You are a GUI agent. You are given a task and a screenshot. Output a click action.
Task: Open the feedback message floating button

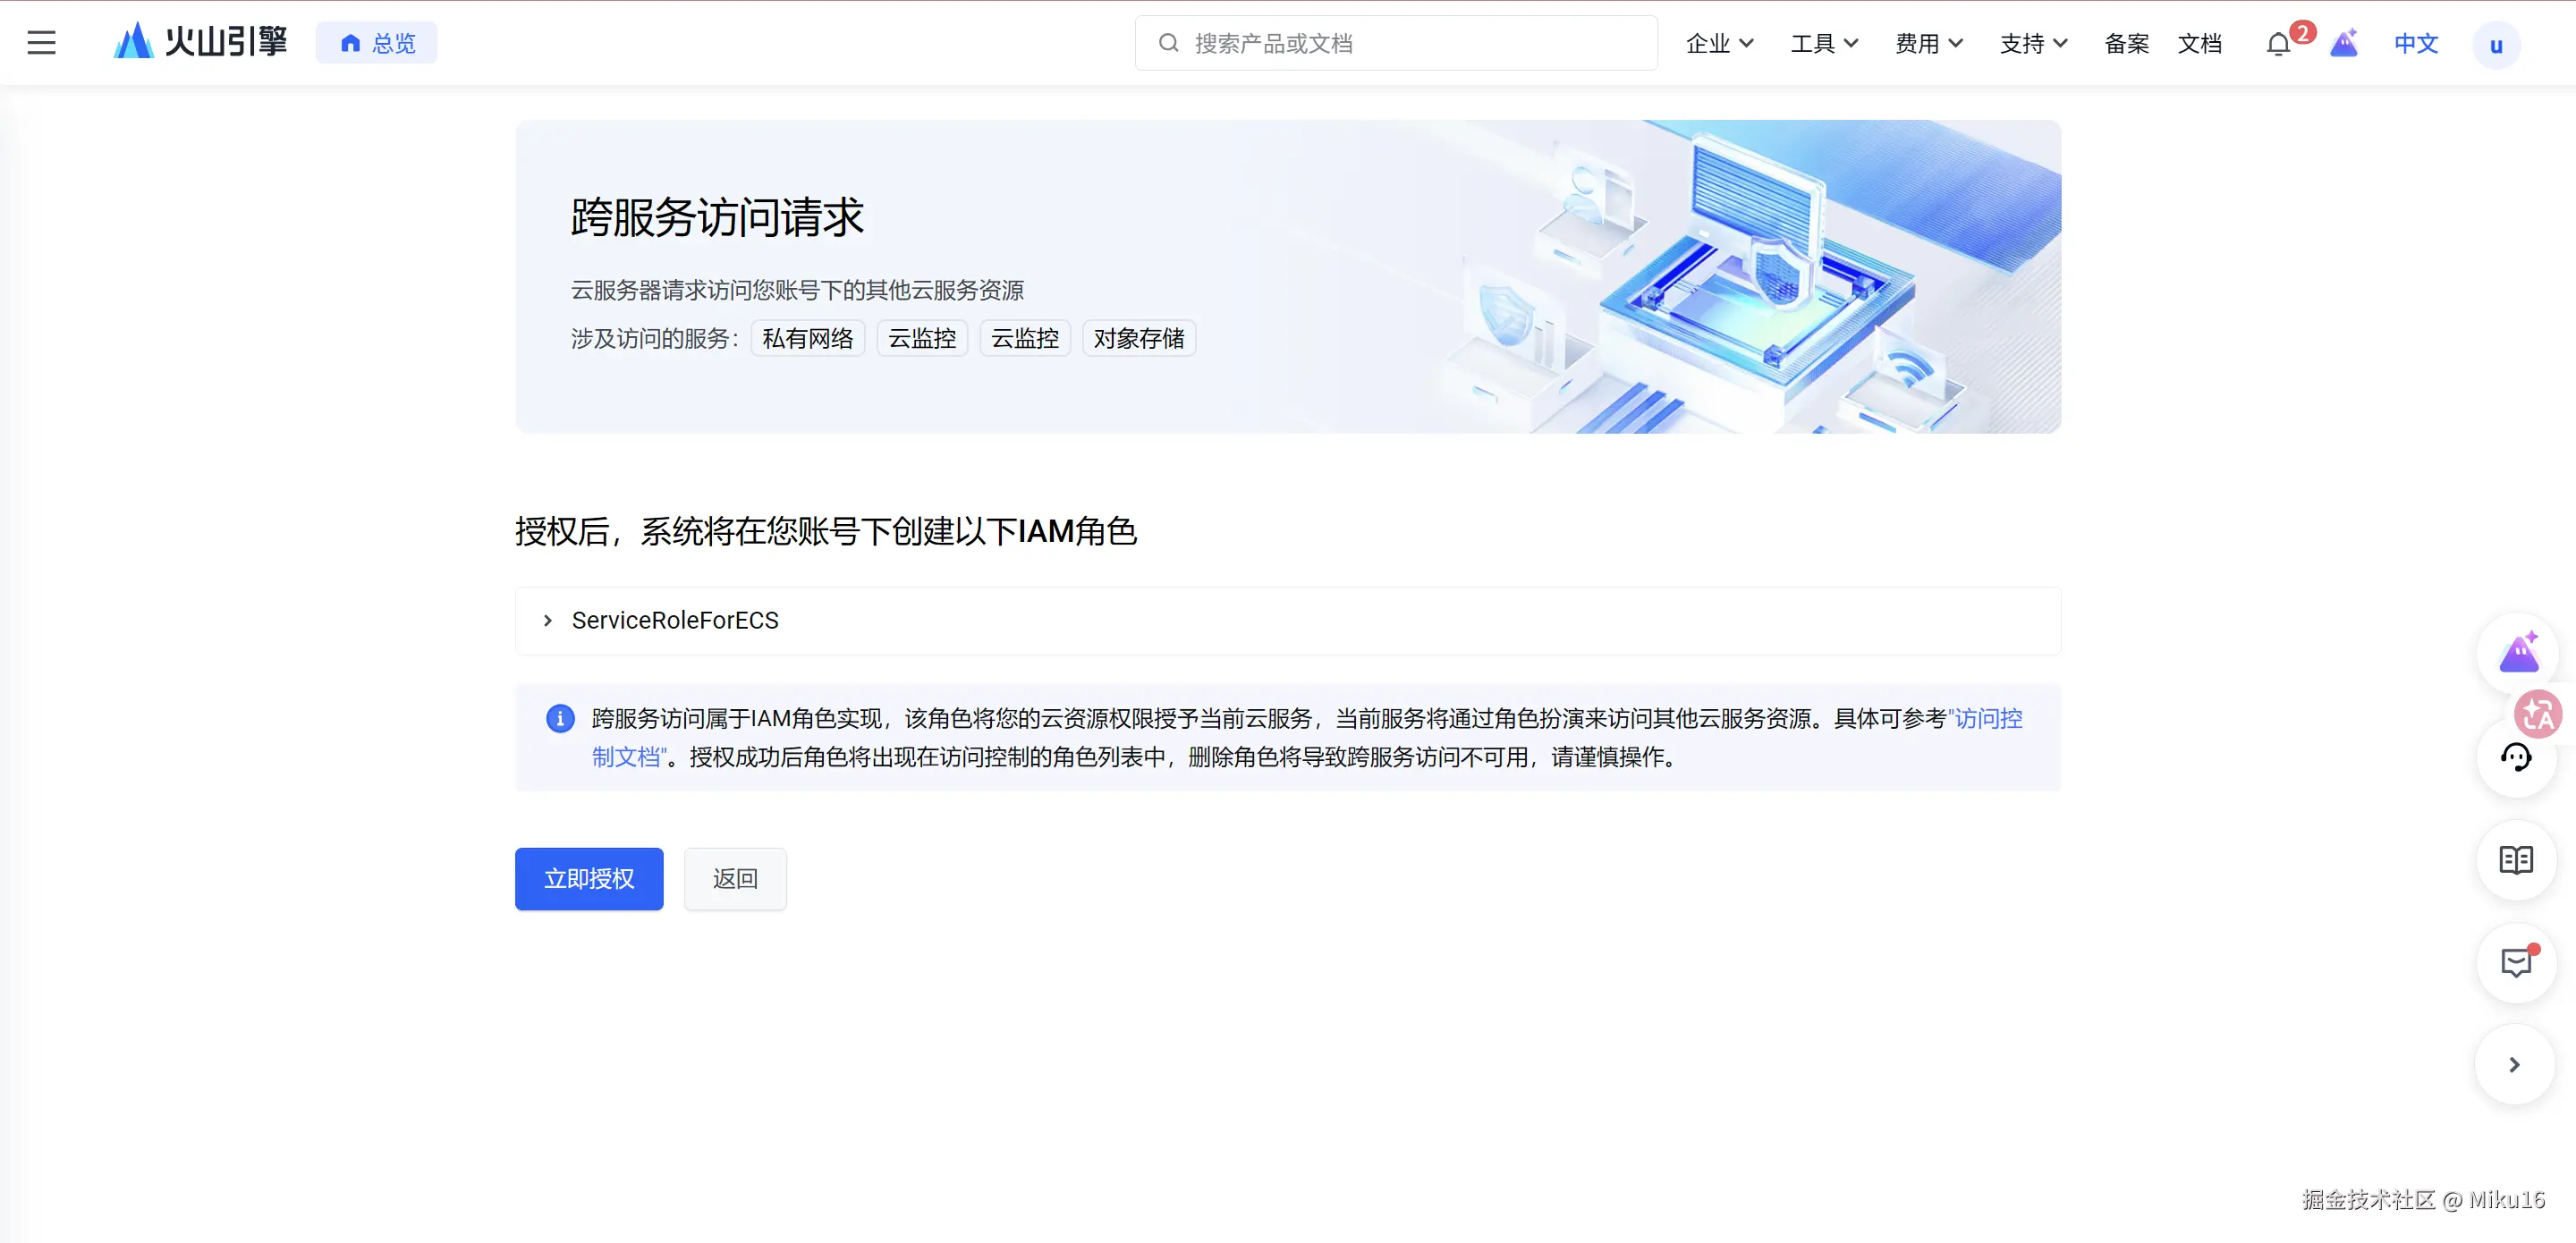pos(2515,962)
